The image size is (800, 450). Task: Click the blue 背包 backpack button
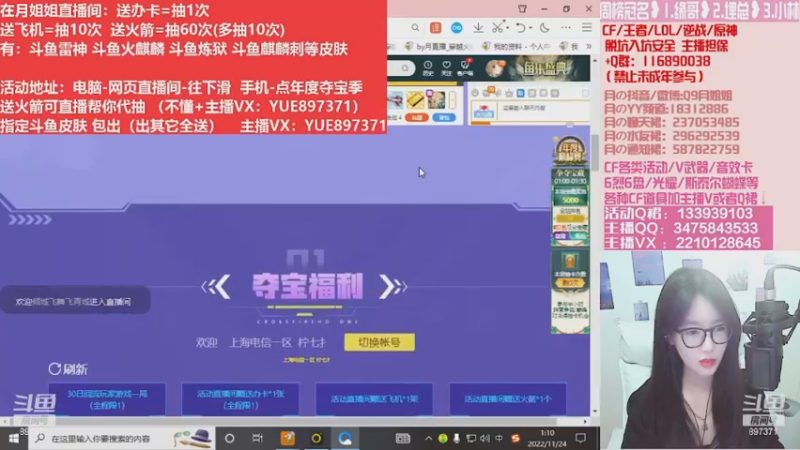pos(444,117)
